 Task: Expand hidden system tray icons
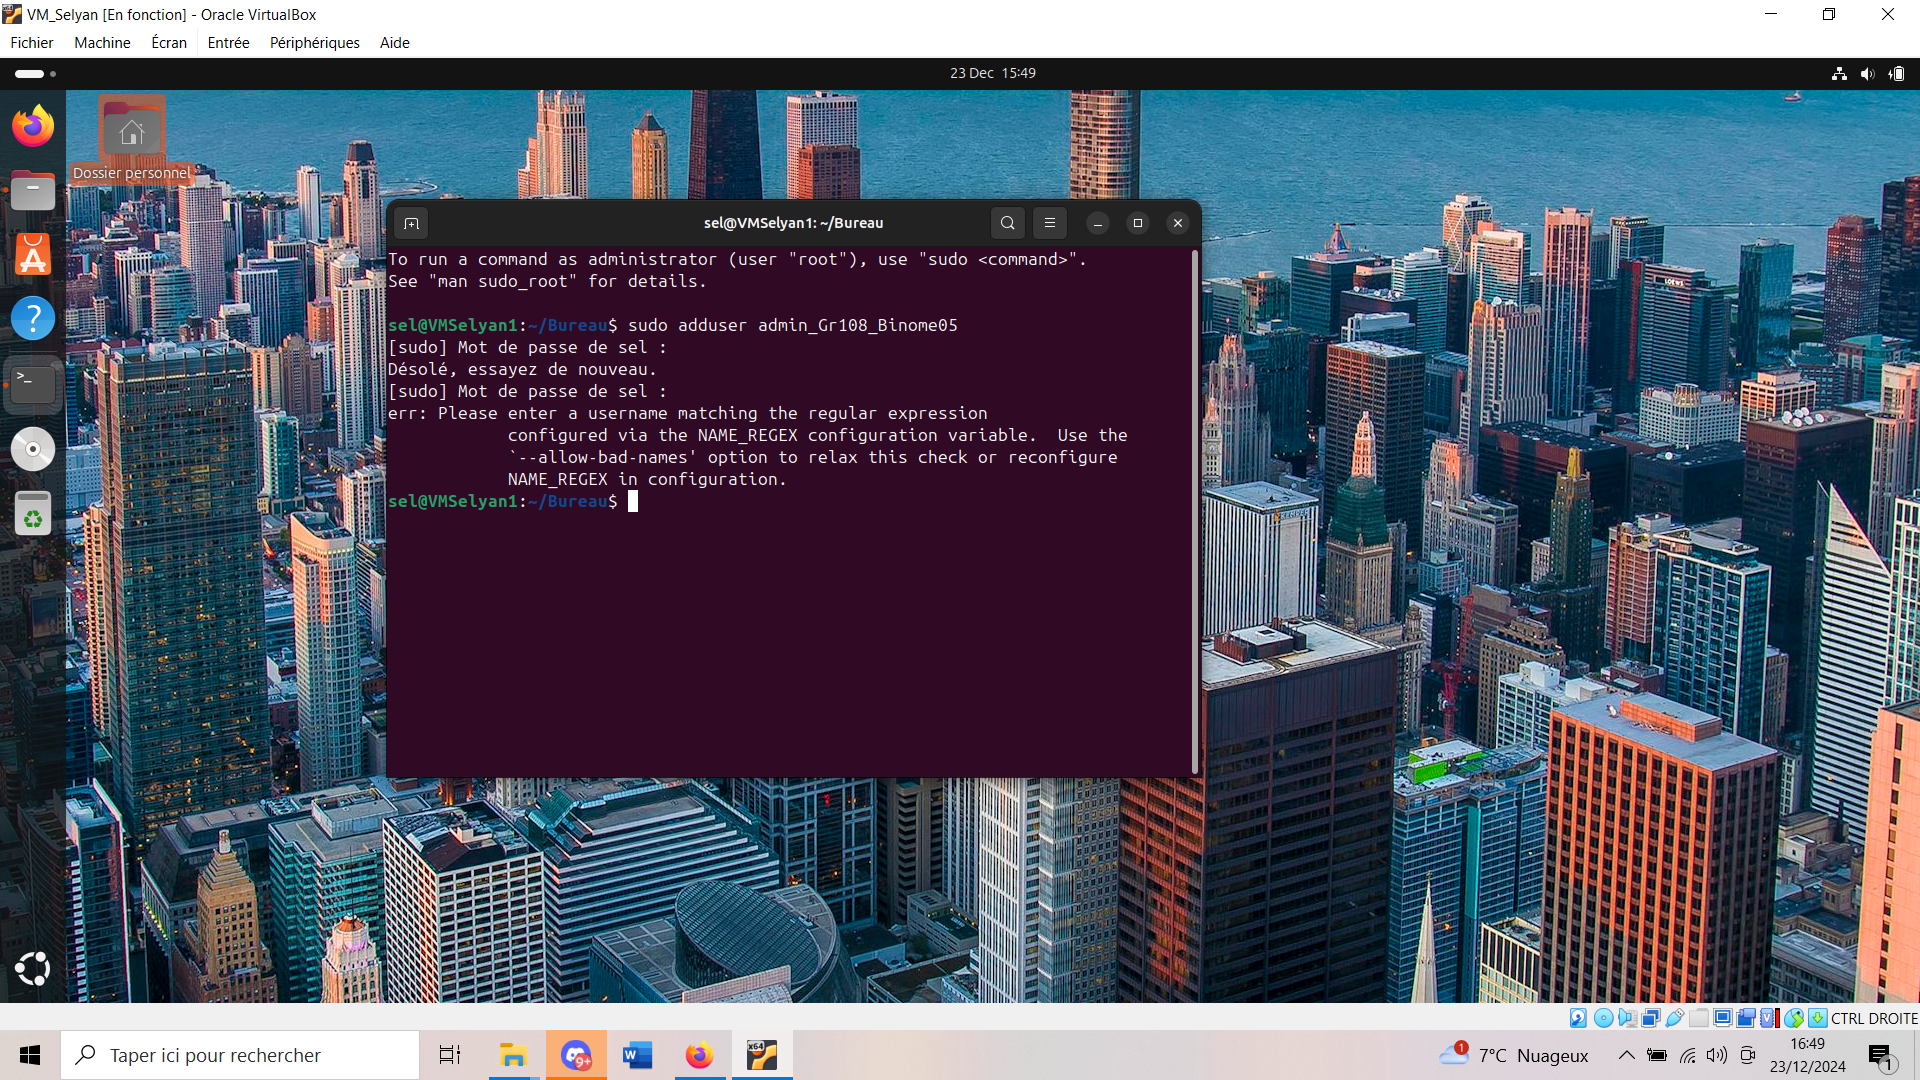[1627, 1055]
